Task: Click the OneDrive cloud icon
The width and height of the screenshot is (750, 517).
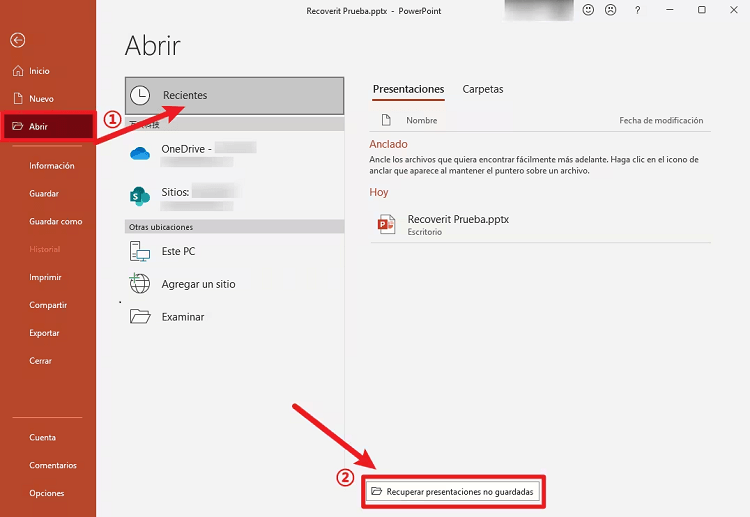Action: 140,154
